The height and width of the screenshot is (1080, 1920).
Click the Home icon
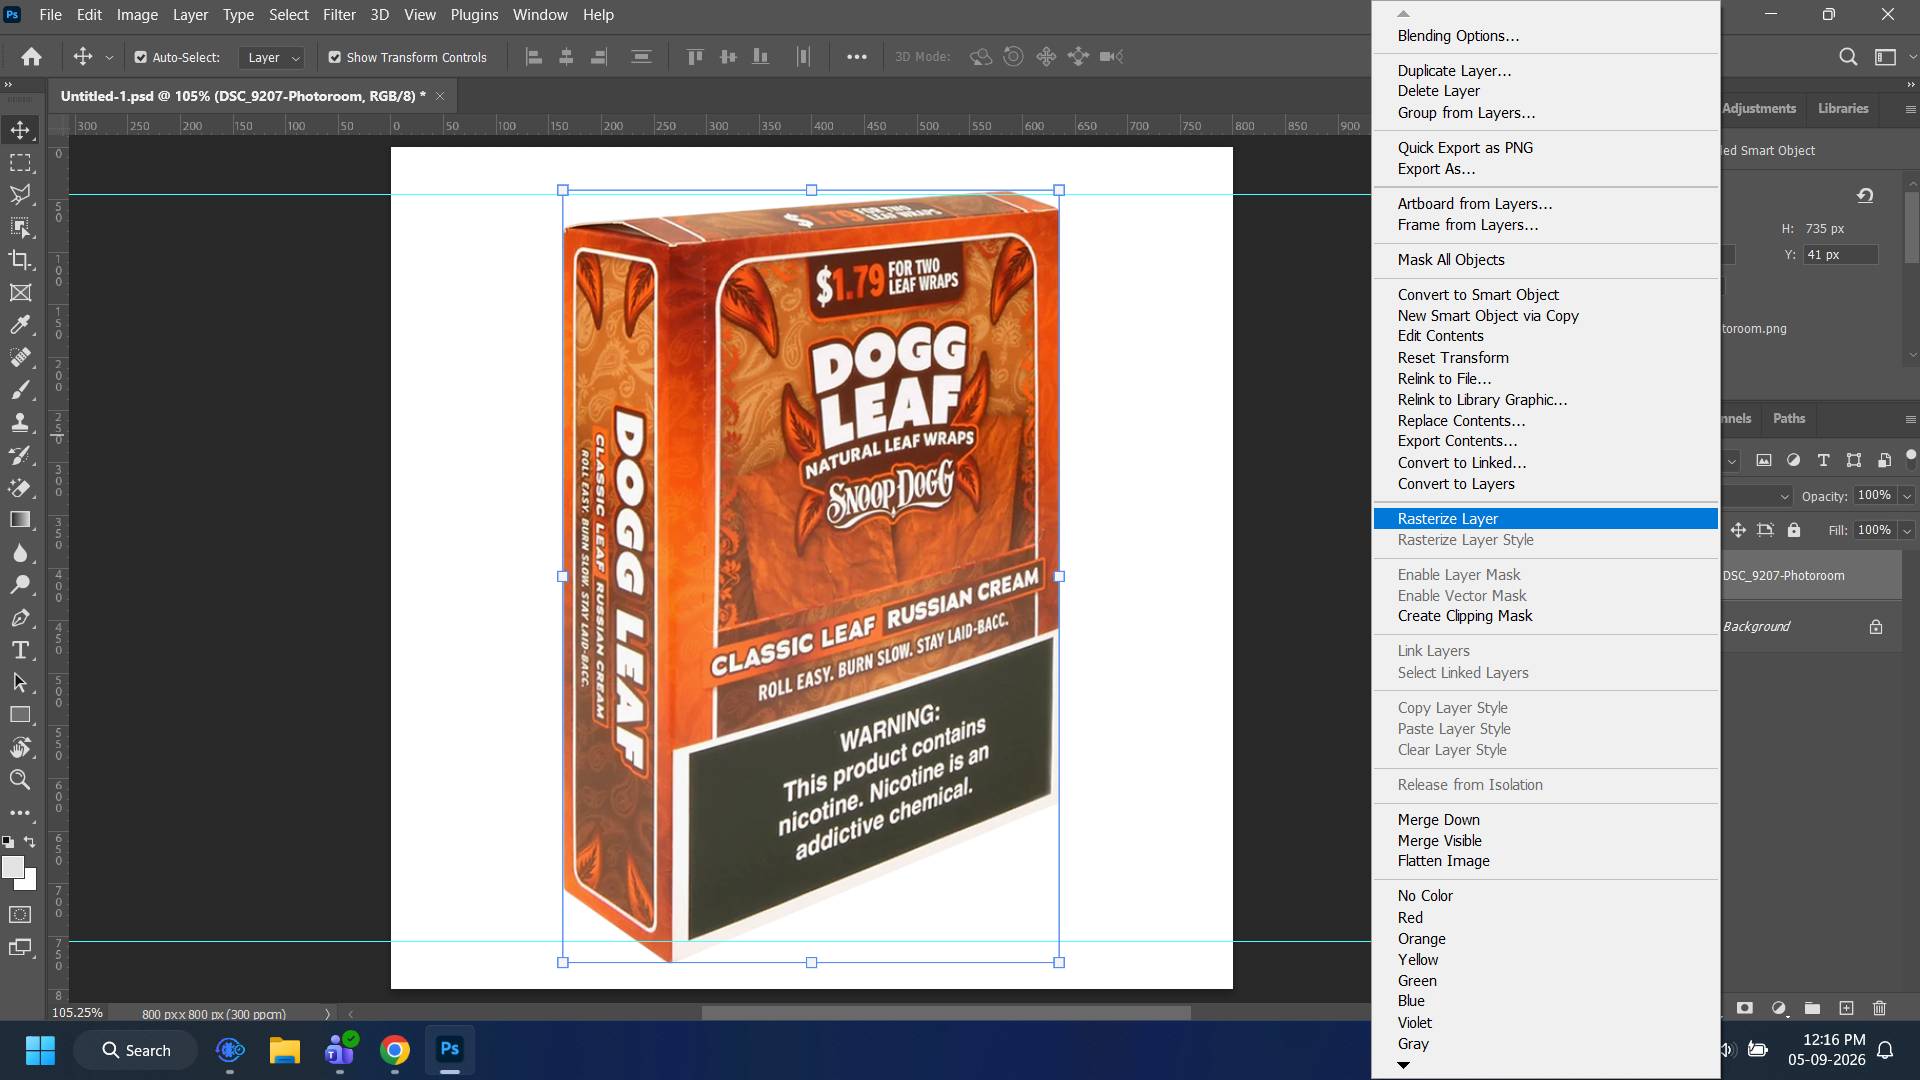point(32,57)
